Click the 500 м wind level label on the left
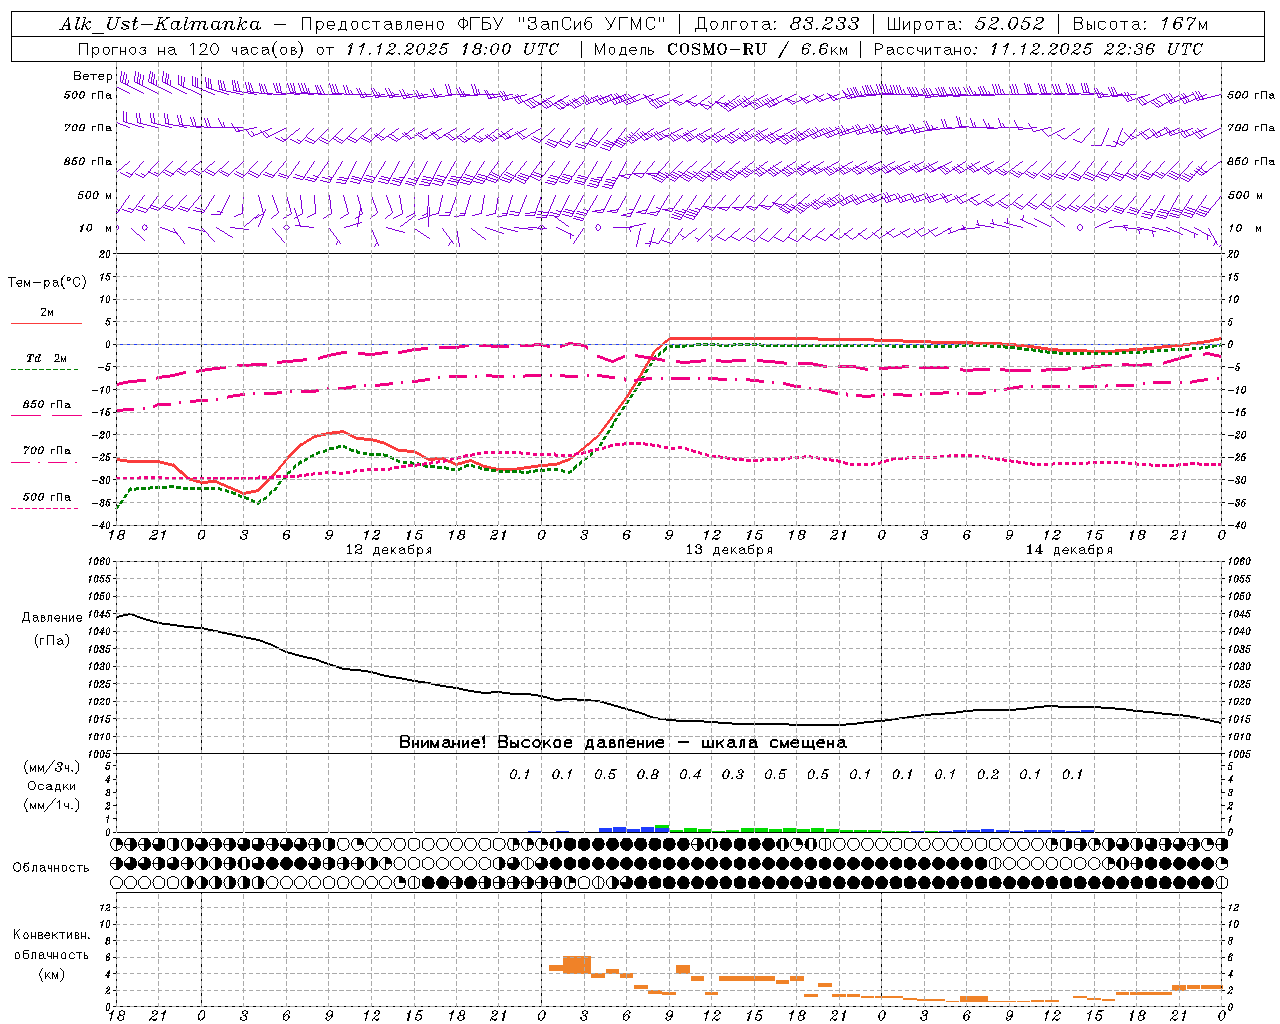Screen dimensions: 1280x1024 tap(95, 195)
